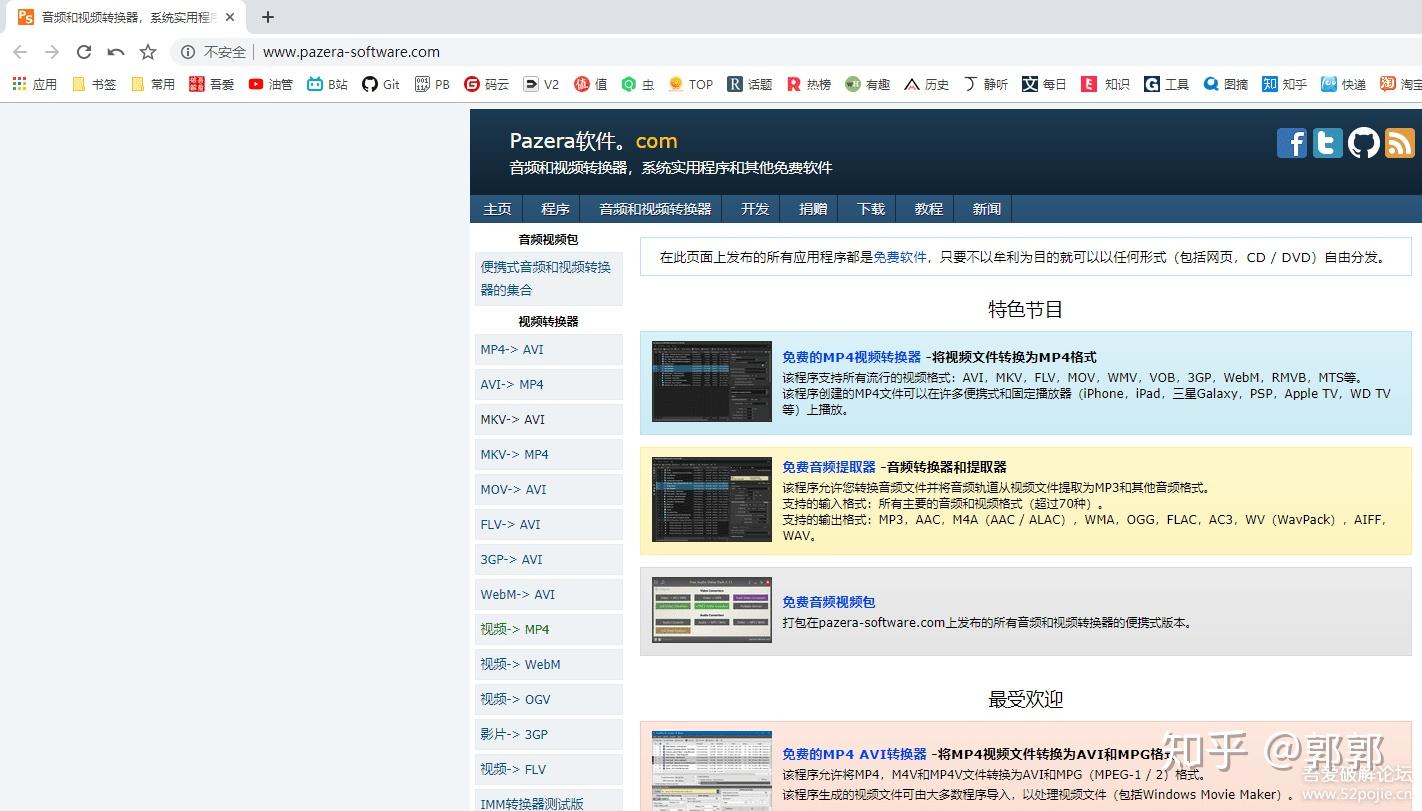Open the 书签 bookmark folder
Image resolution: width=1422 pixels, height=811 pixels.
point(94,84)
